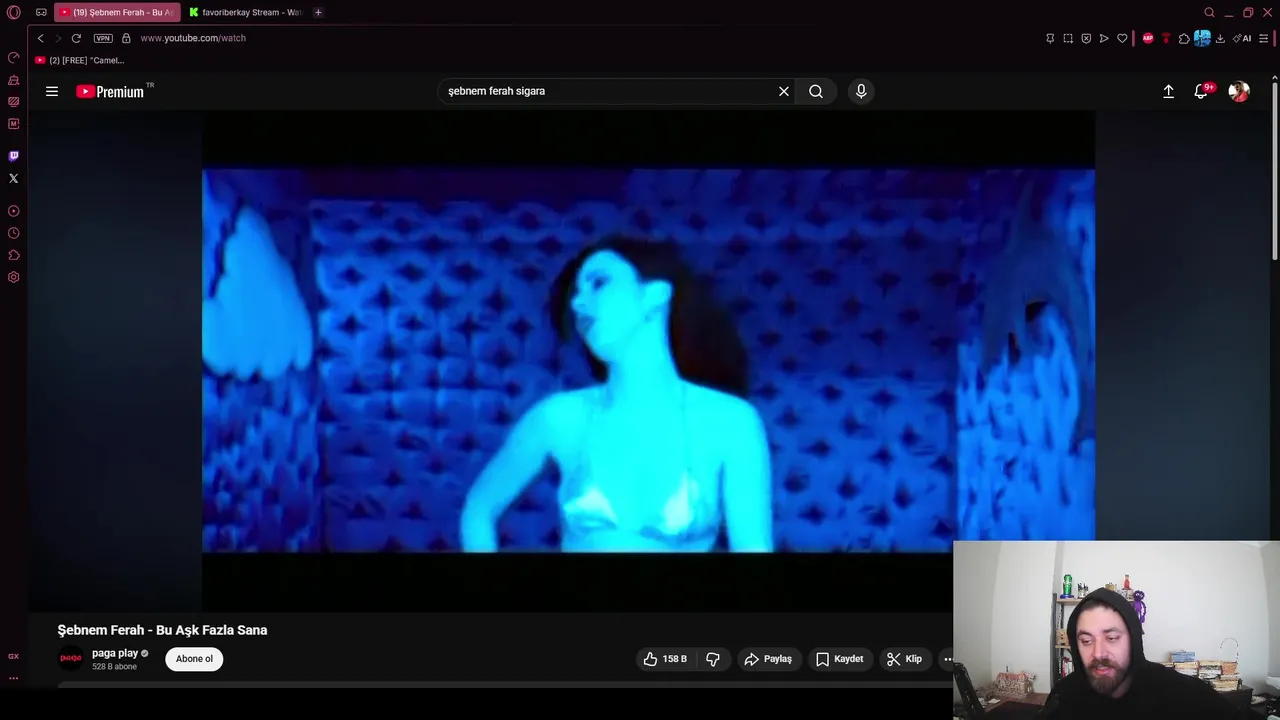Open sidebar three-dot setup menu

coord(14,678)
